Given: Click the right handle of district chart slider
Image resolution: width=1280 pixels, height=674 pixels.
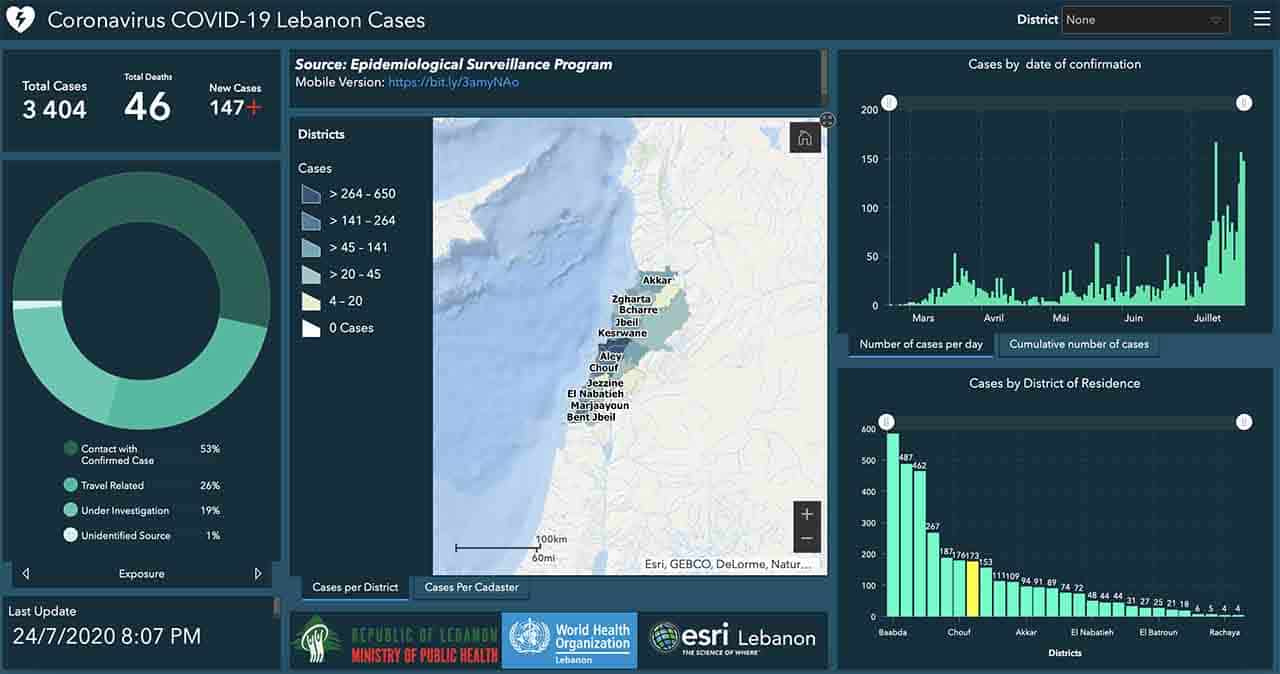Looking at the screenshot, I should [x=1243, y=422].
